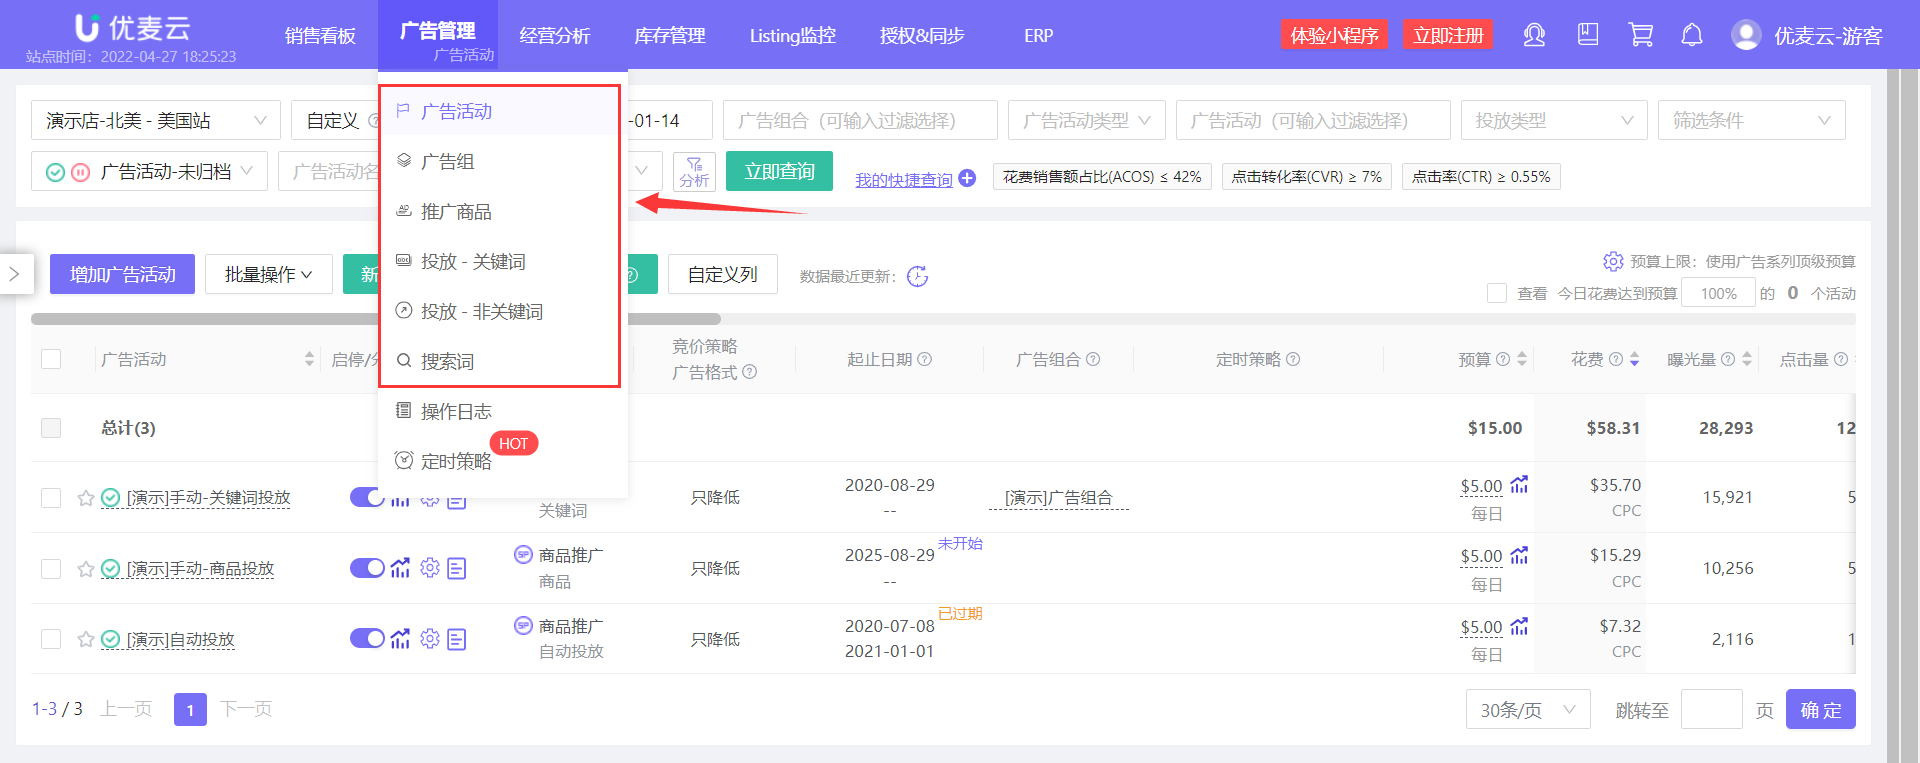Open the 广告活动-未归档 status dropdown
This screenshot has width=1920, height=763.
coord(149,171)
